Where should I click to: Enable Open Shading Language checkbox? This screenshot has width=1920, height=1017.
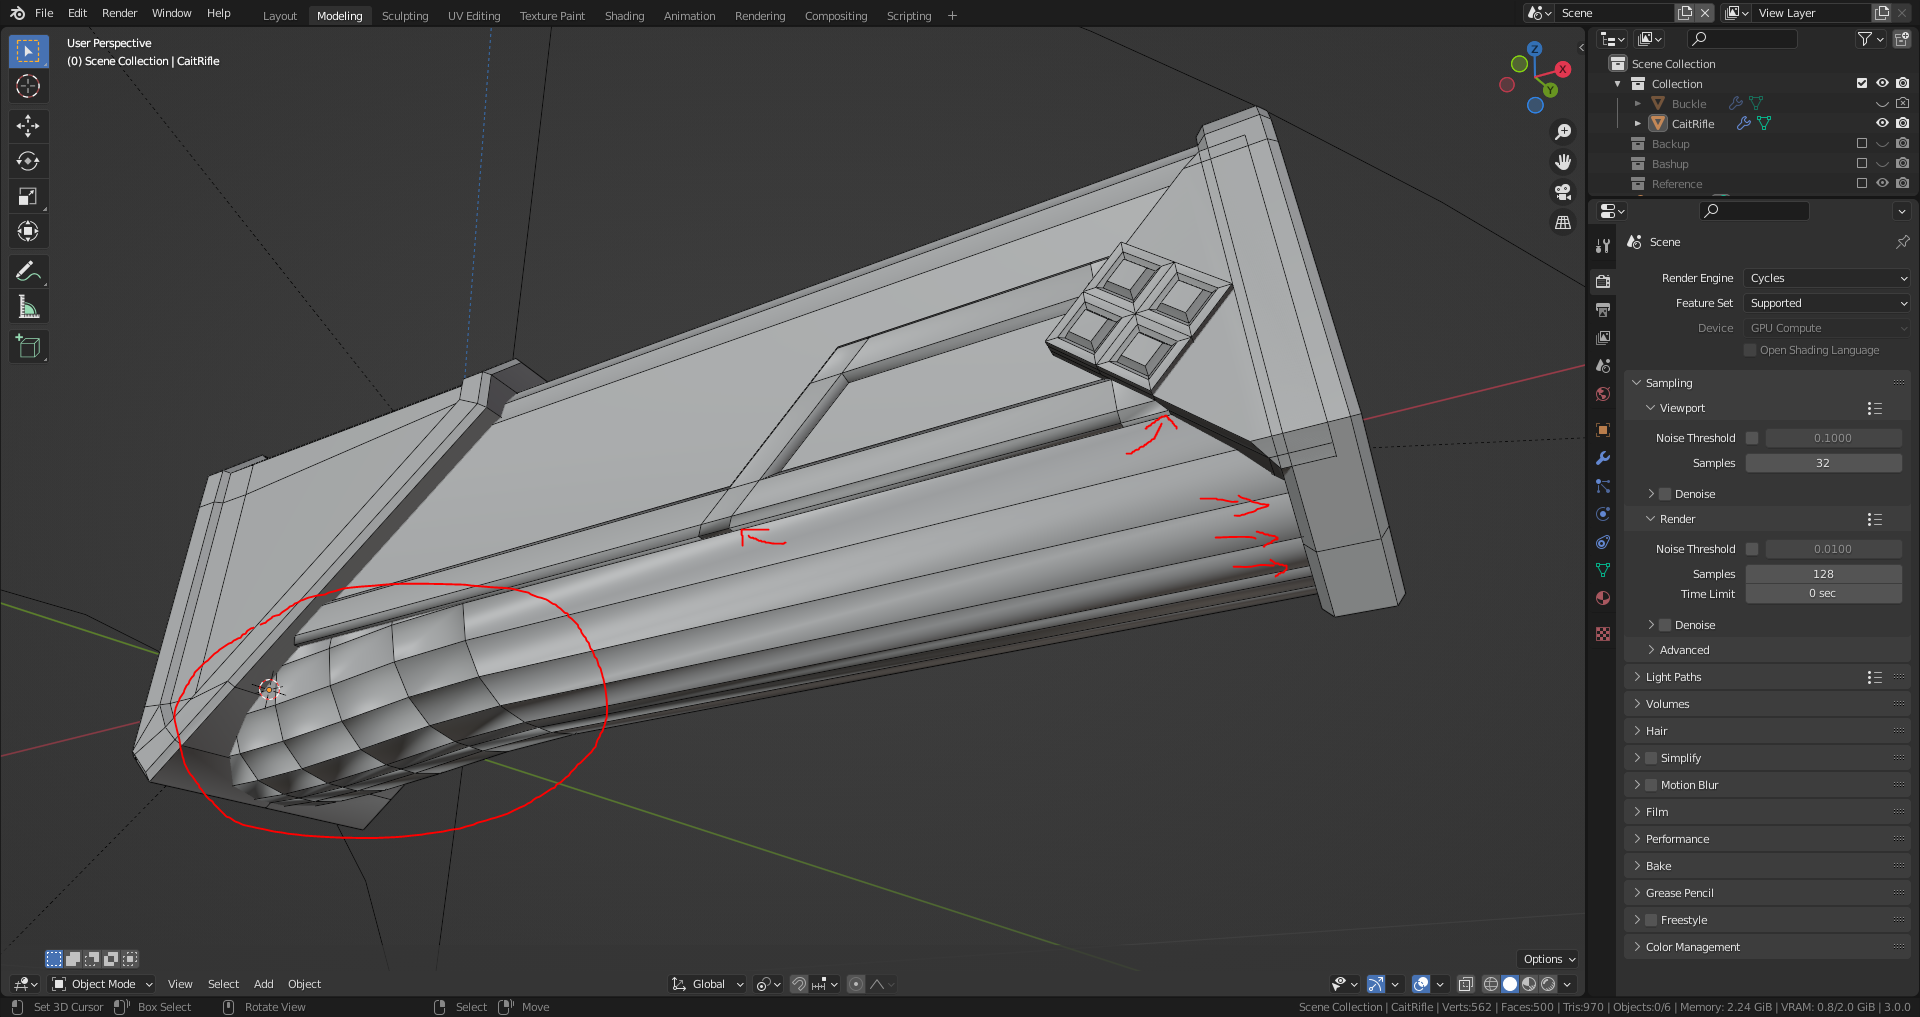[1750, 350]
